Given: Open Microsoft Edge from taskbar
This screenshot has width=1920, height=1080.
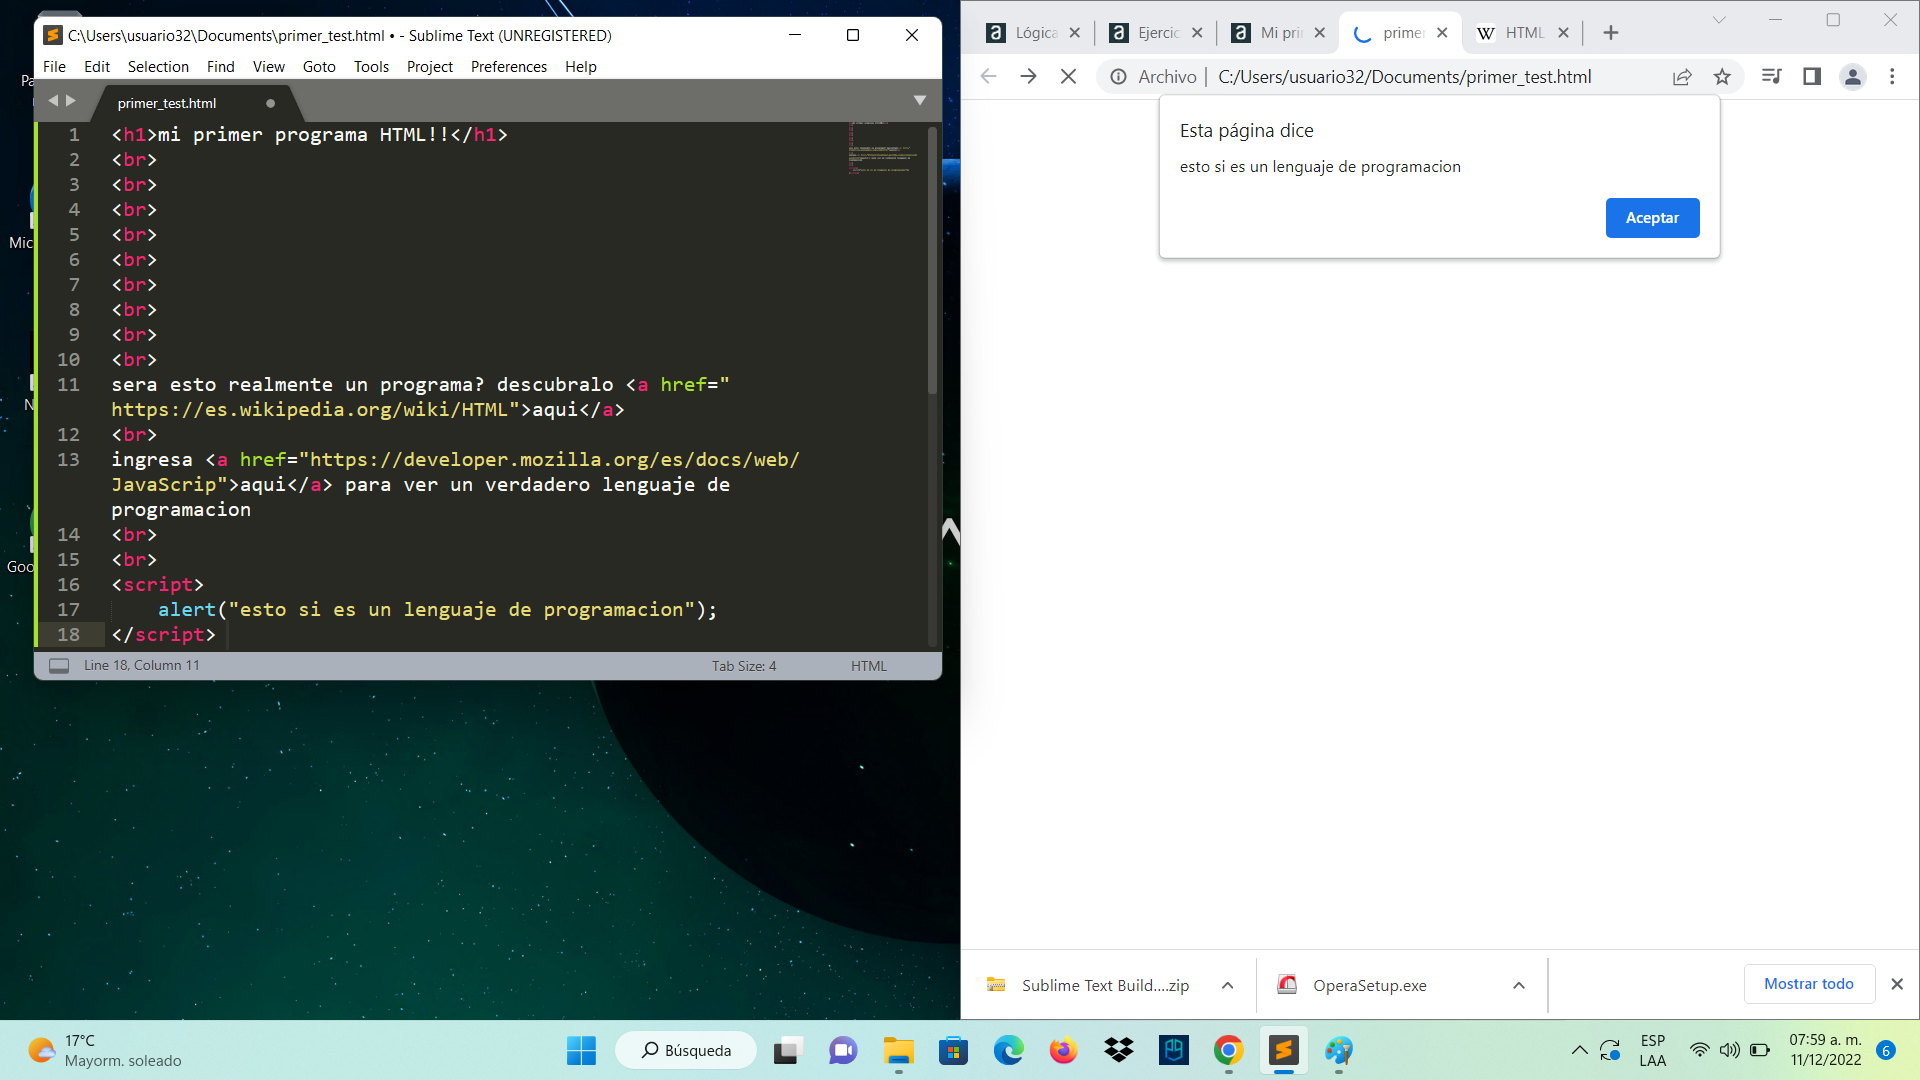Looking at the screenshot, I should click(1008, 1050).
